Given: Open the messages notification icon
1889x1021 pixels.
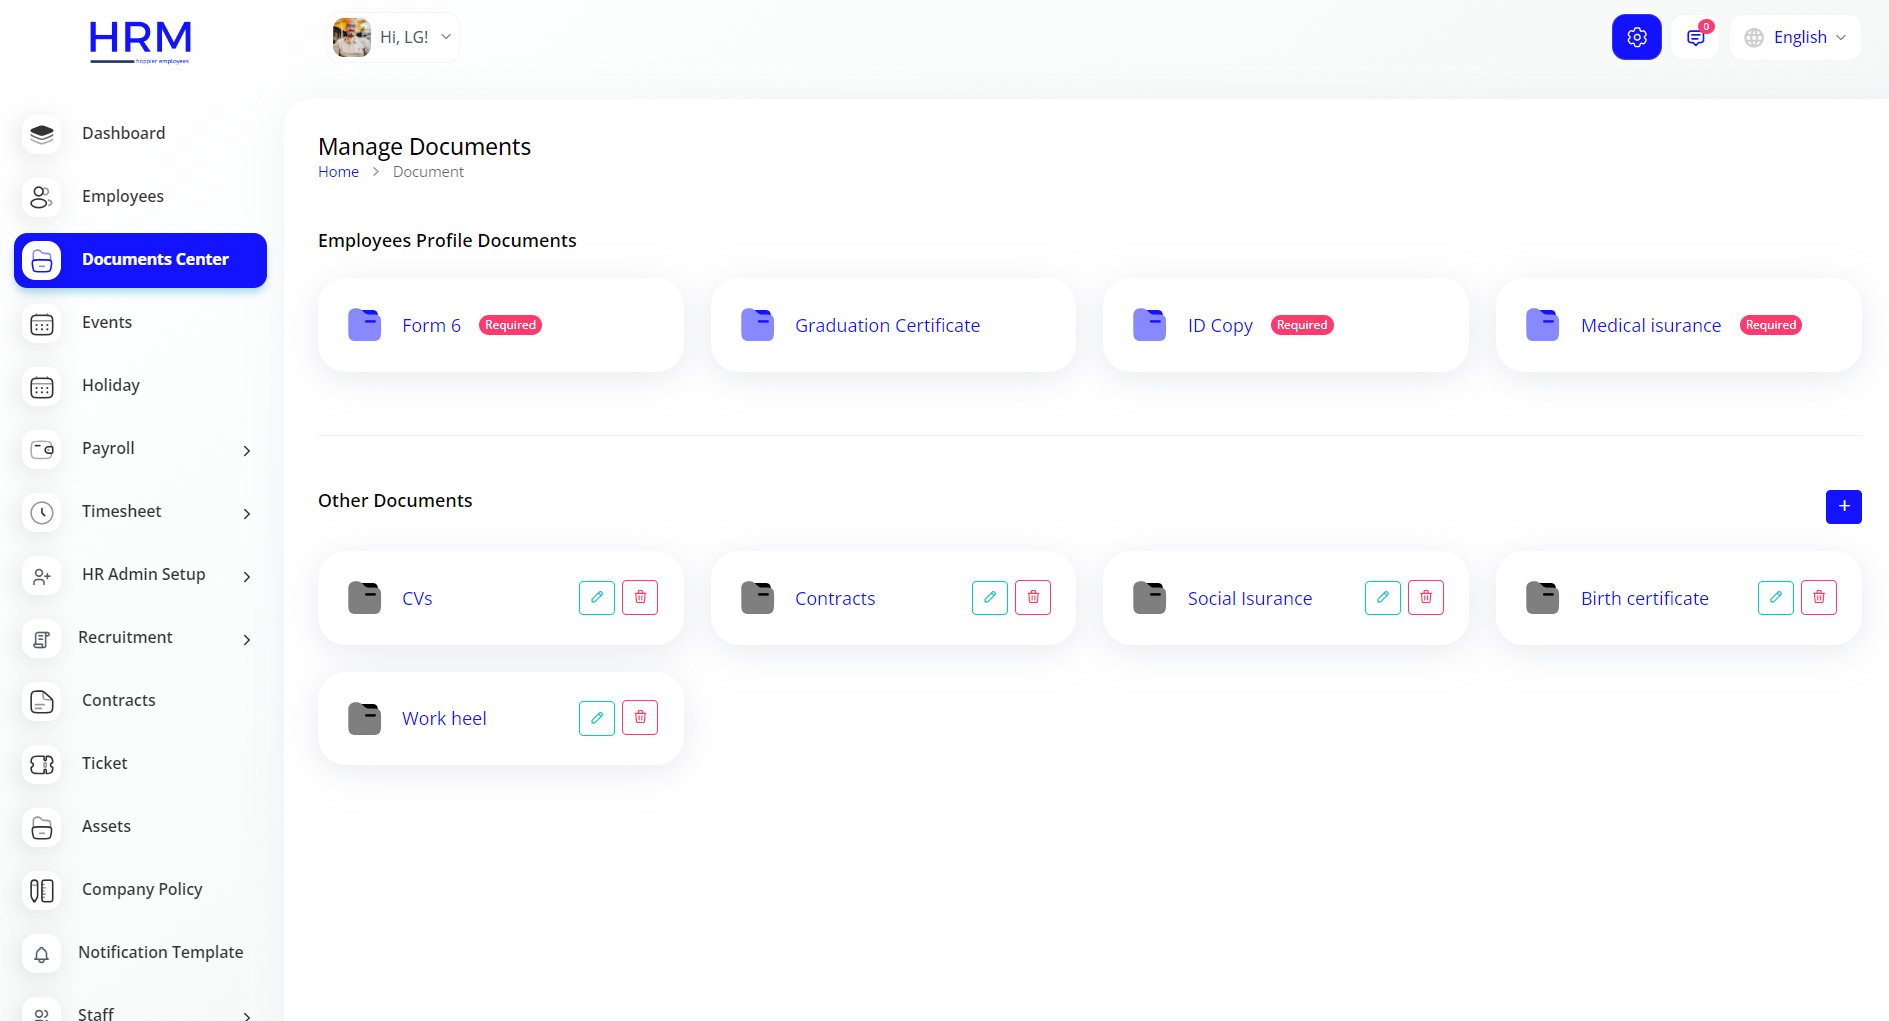Looking at the screenshot, I should (x=1695, y=37).
